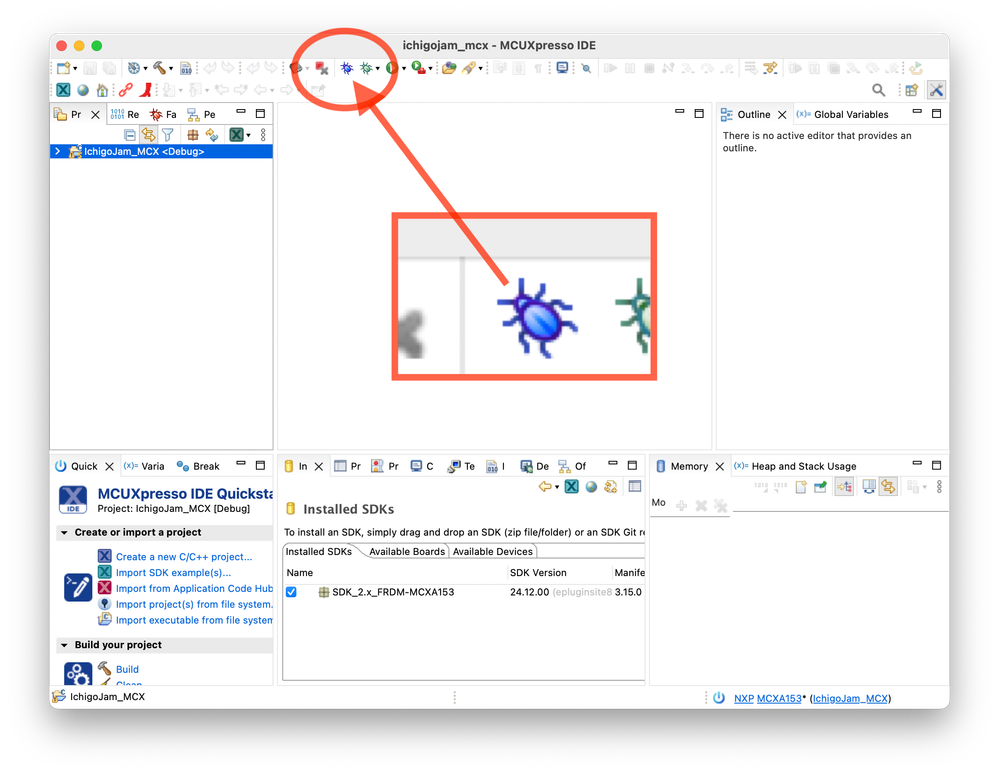Click the open folder icon next to rocket
Viewport: 999px width, 774px height.
pos(449,68)
